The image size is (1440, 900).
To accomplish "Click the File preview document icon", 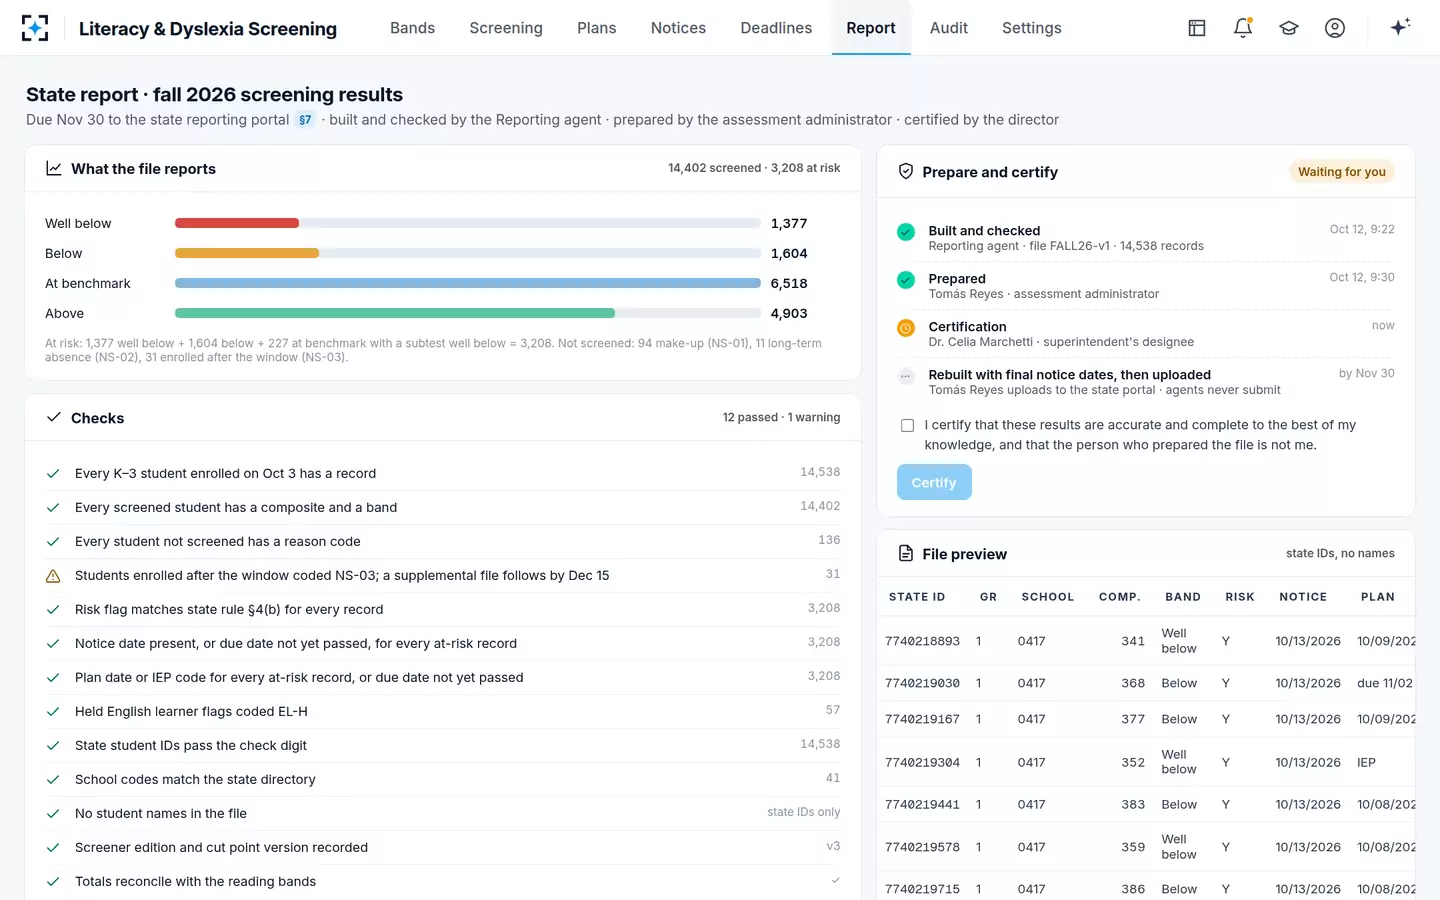I will (x=906, y=553).
